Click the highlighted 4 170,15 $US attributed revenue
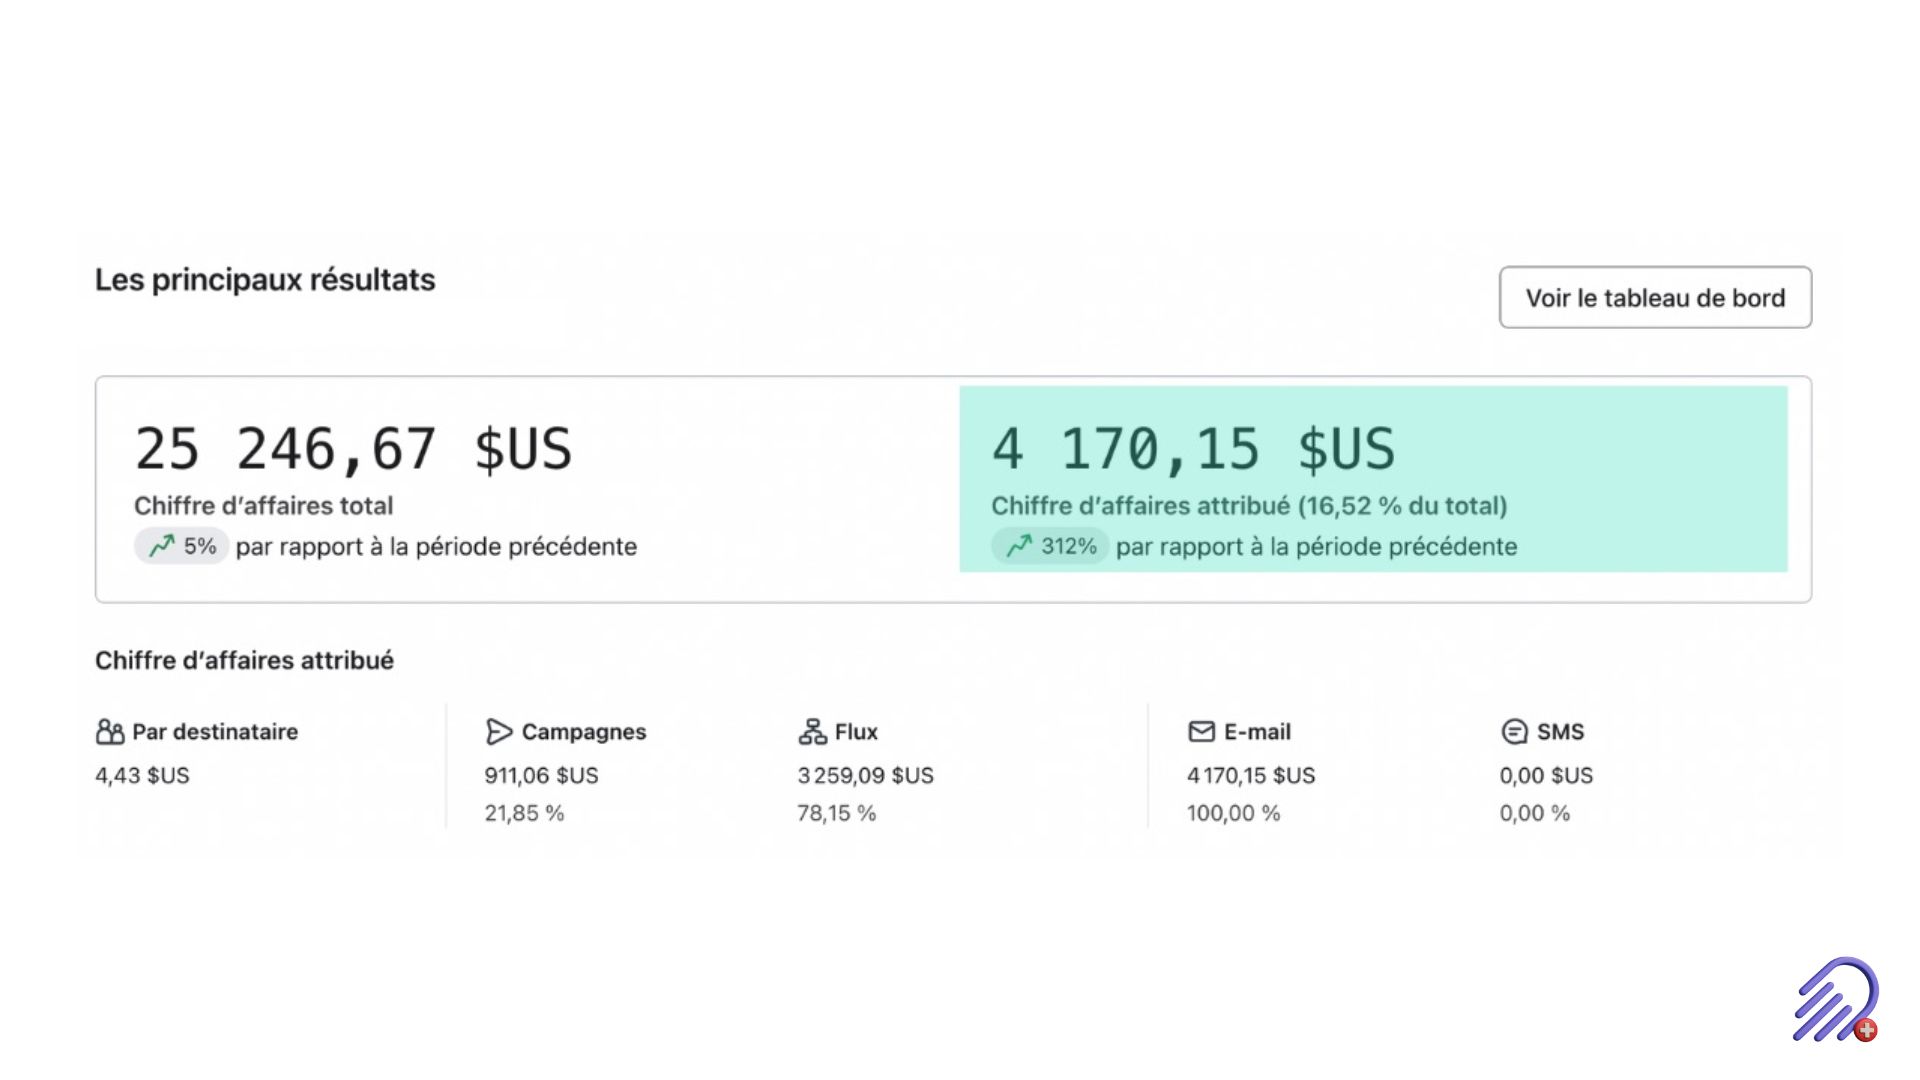The image size is (1920, 1080). 1193,449
